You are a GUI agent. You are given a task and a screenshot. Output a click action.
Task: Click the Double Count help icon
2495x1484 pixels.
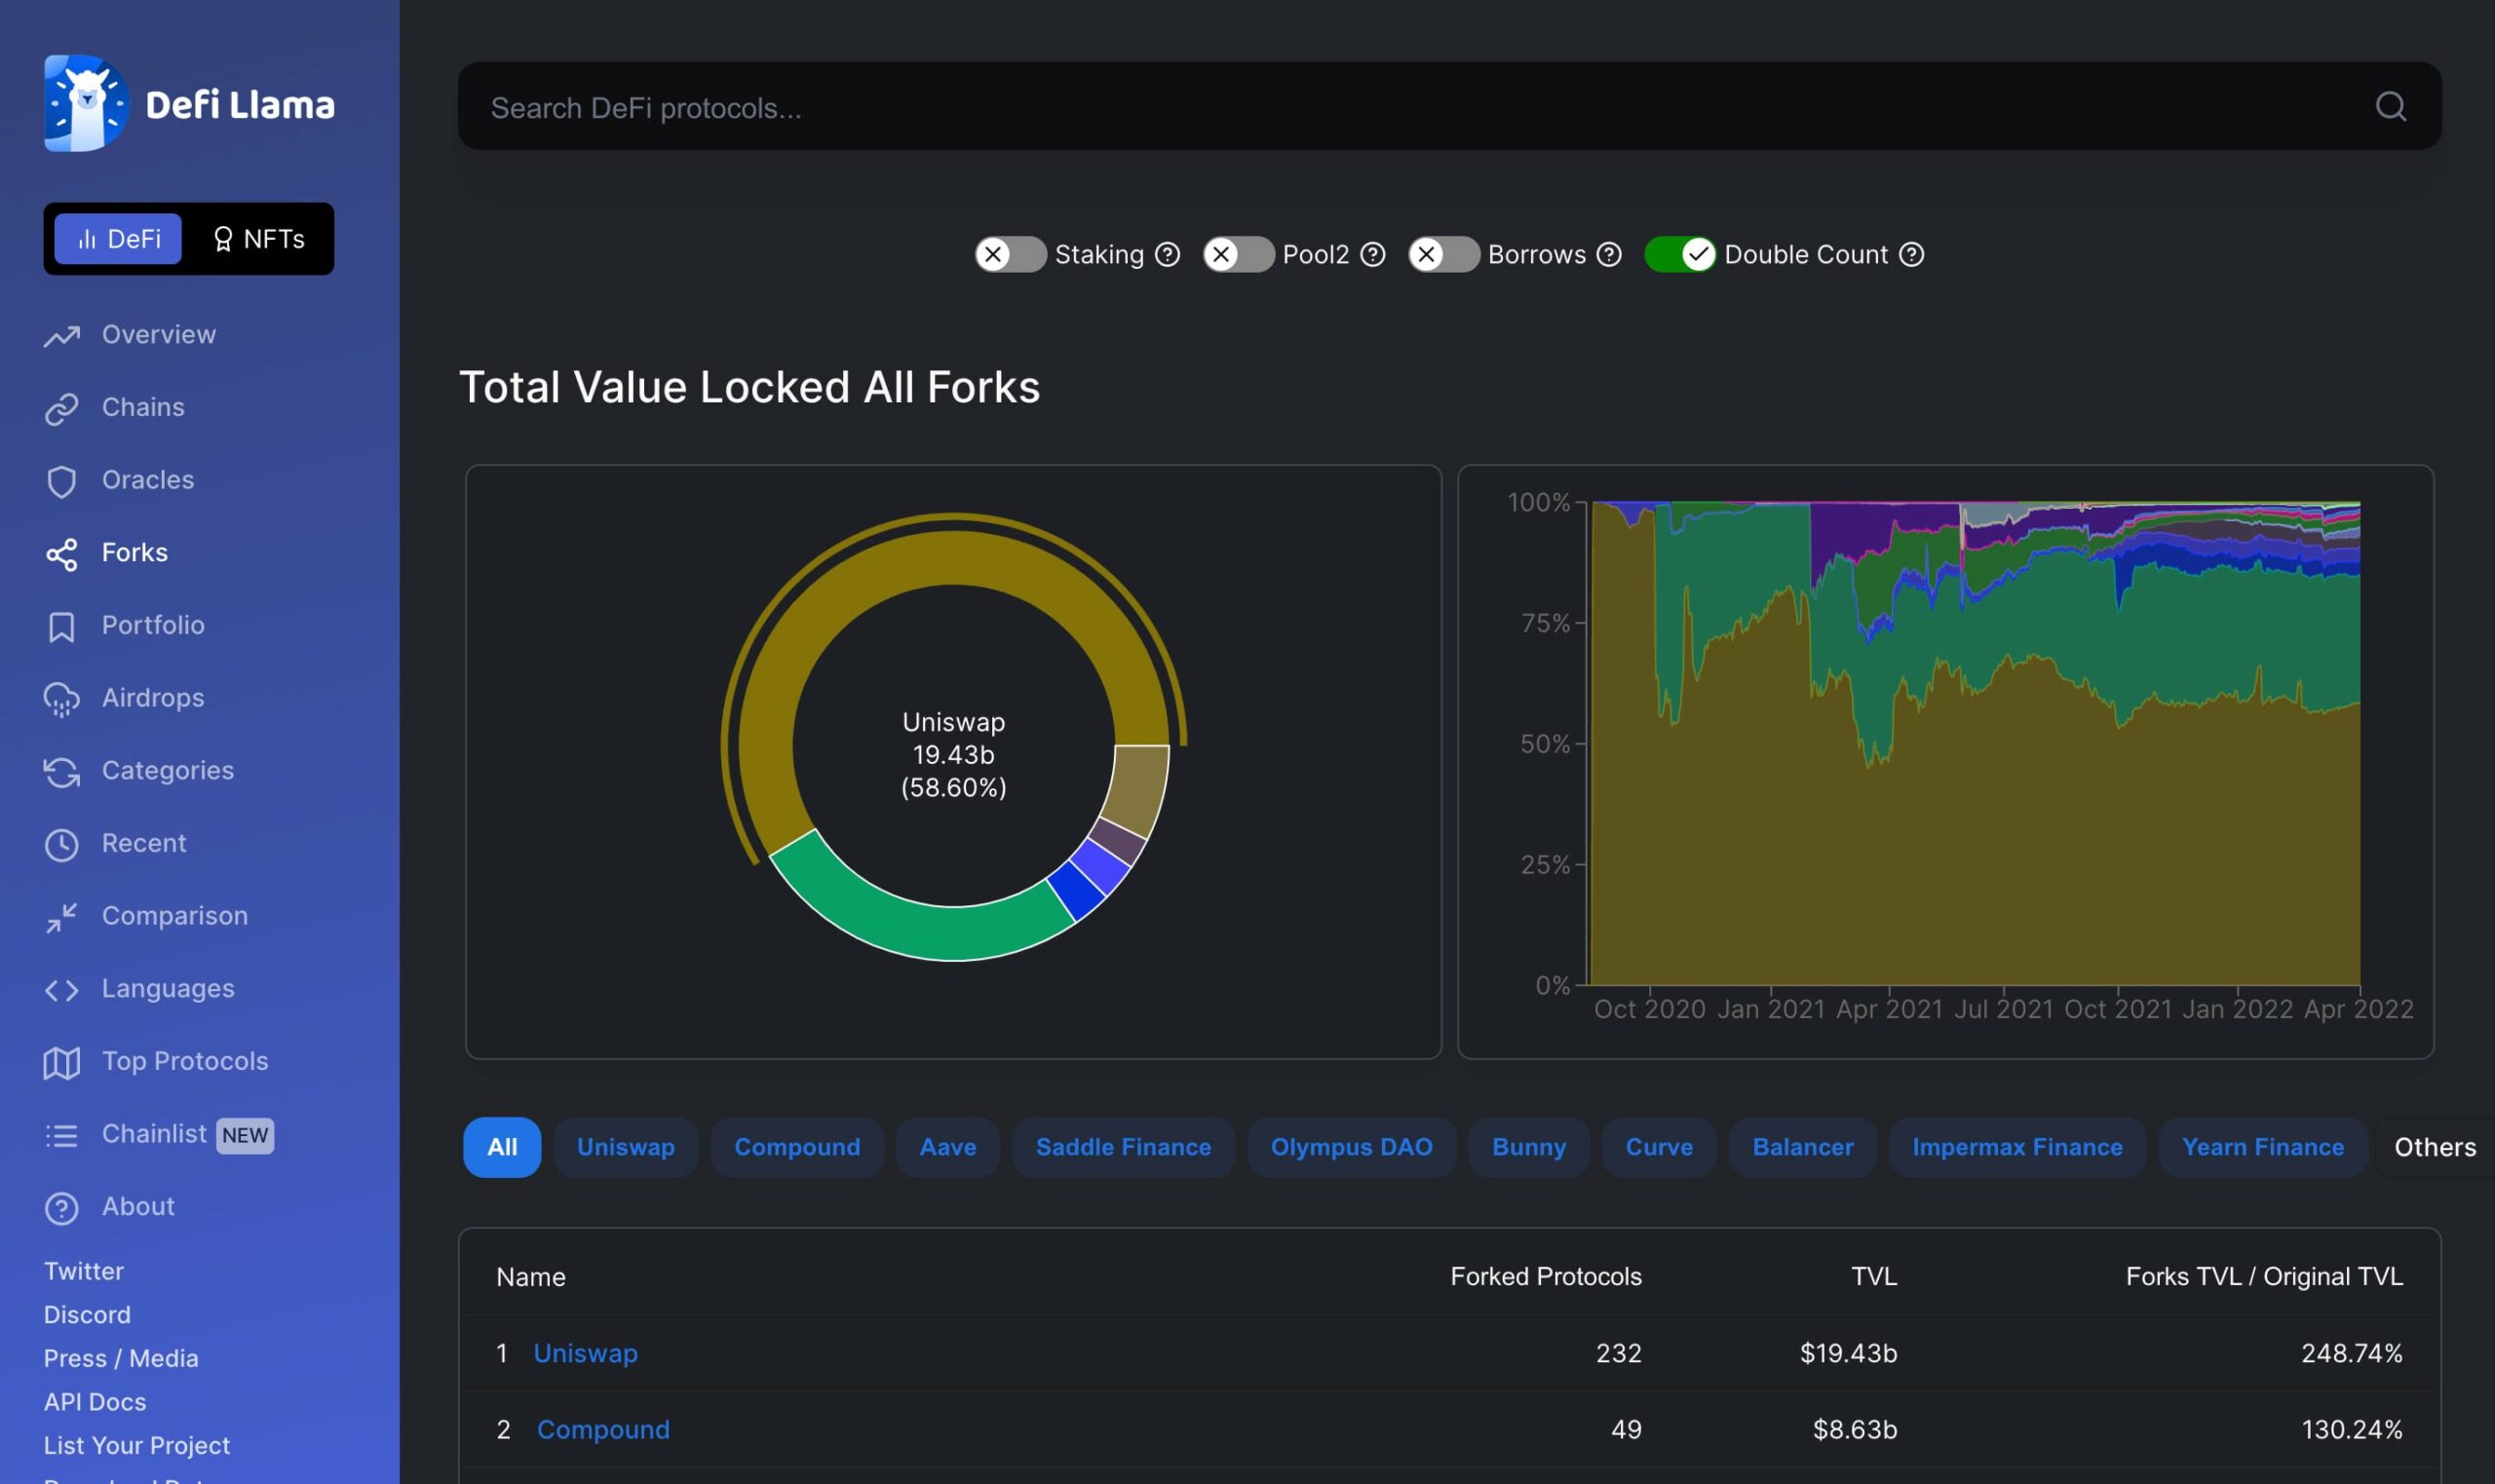pos(1911,254)
